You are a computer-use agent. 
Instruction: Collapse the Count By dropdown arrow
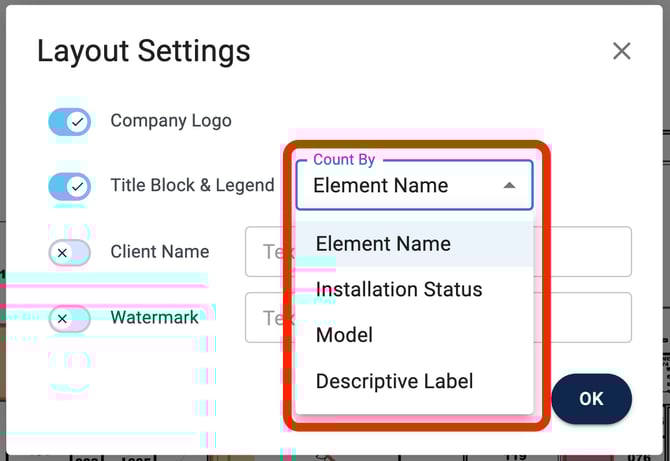click(509, 186)
